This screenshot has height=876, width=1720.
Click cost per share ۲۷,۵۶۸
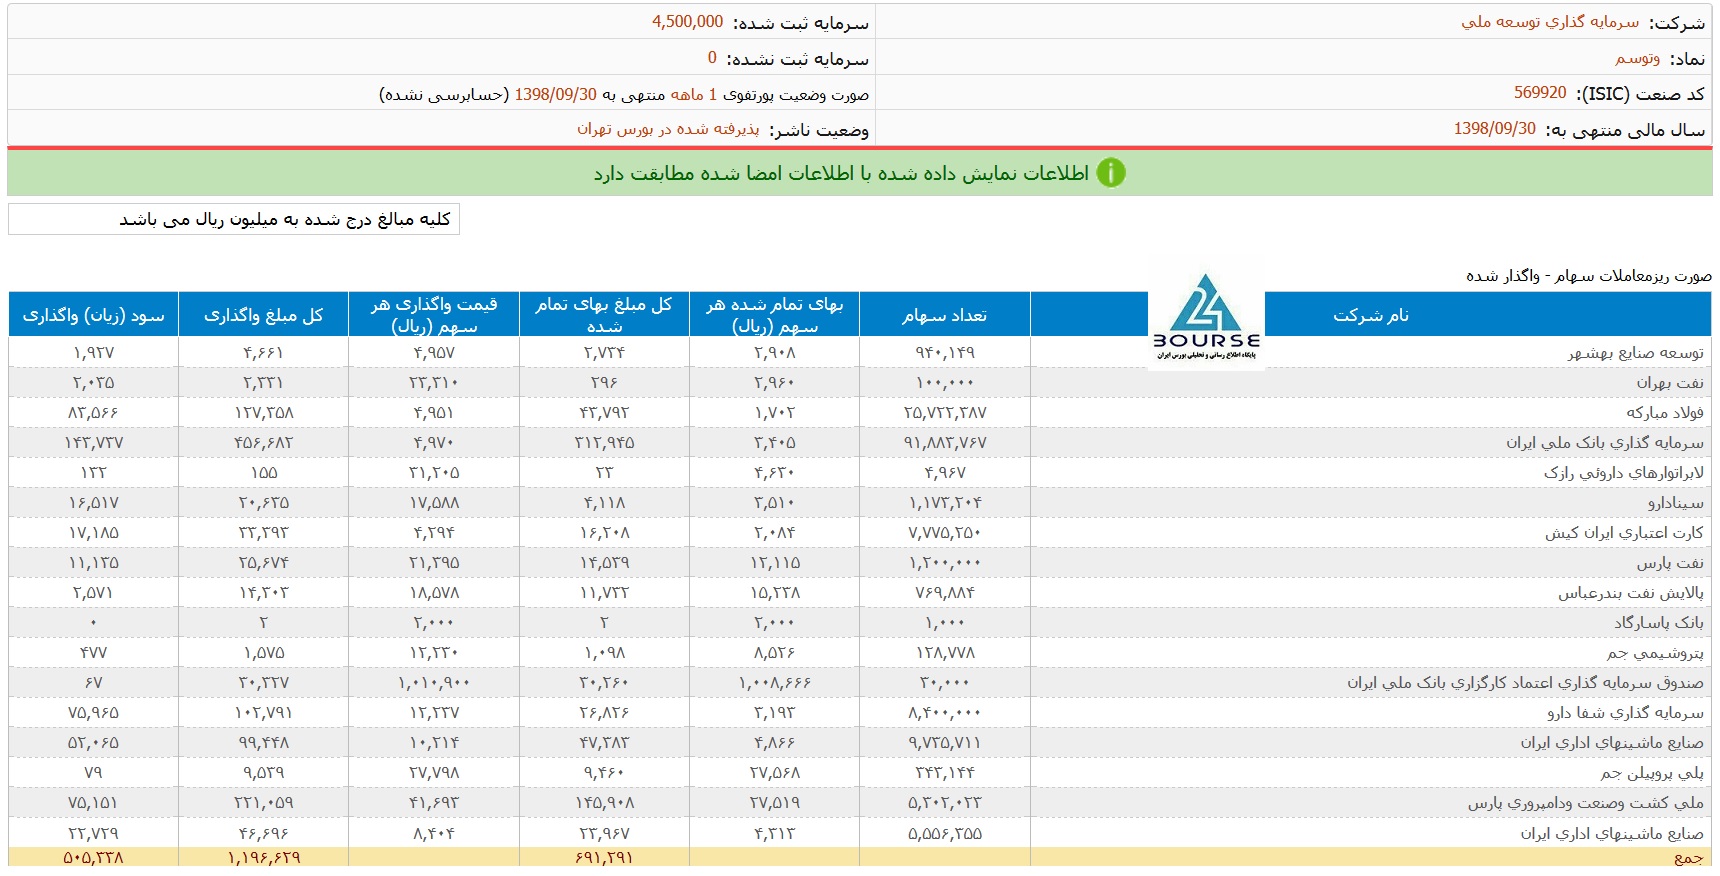774,773
